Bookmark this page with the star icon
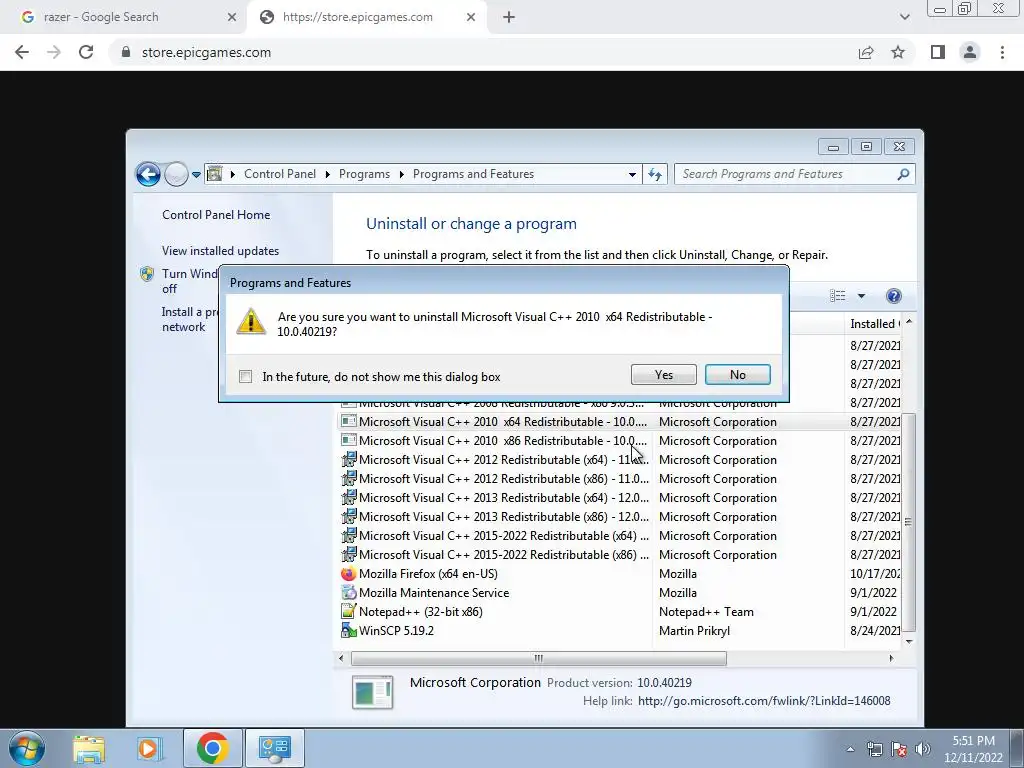This screenshot has height=768, width=1024. click(898, 52)
